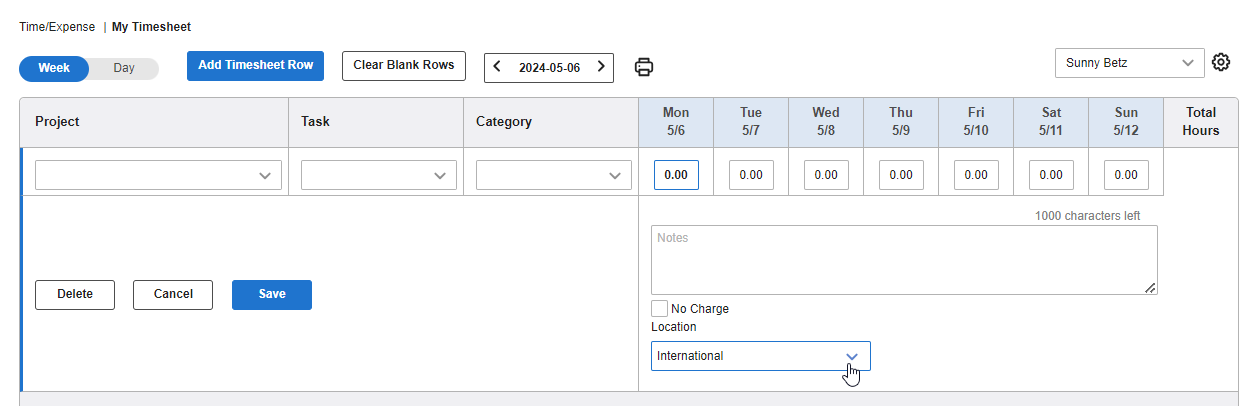Click the Add Timesheet Row button

(x=255, y=65)
